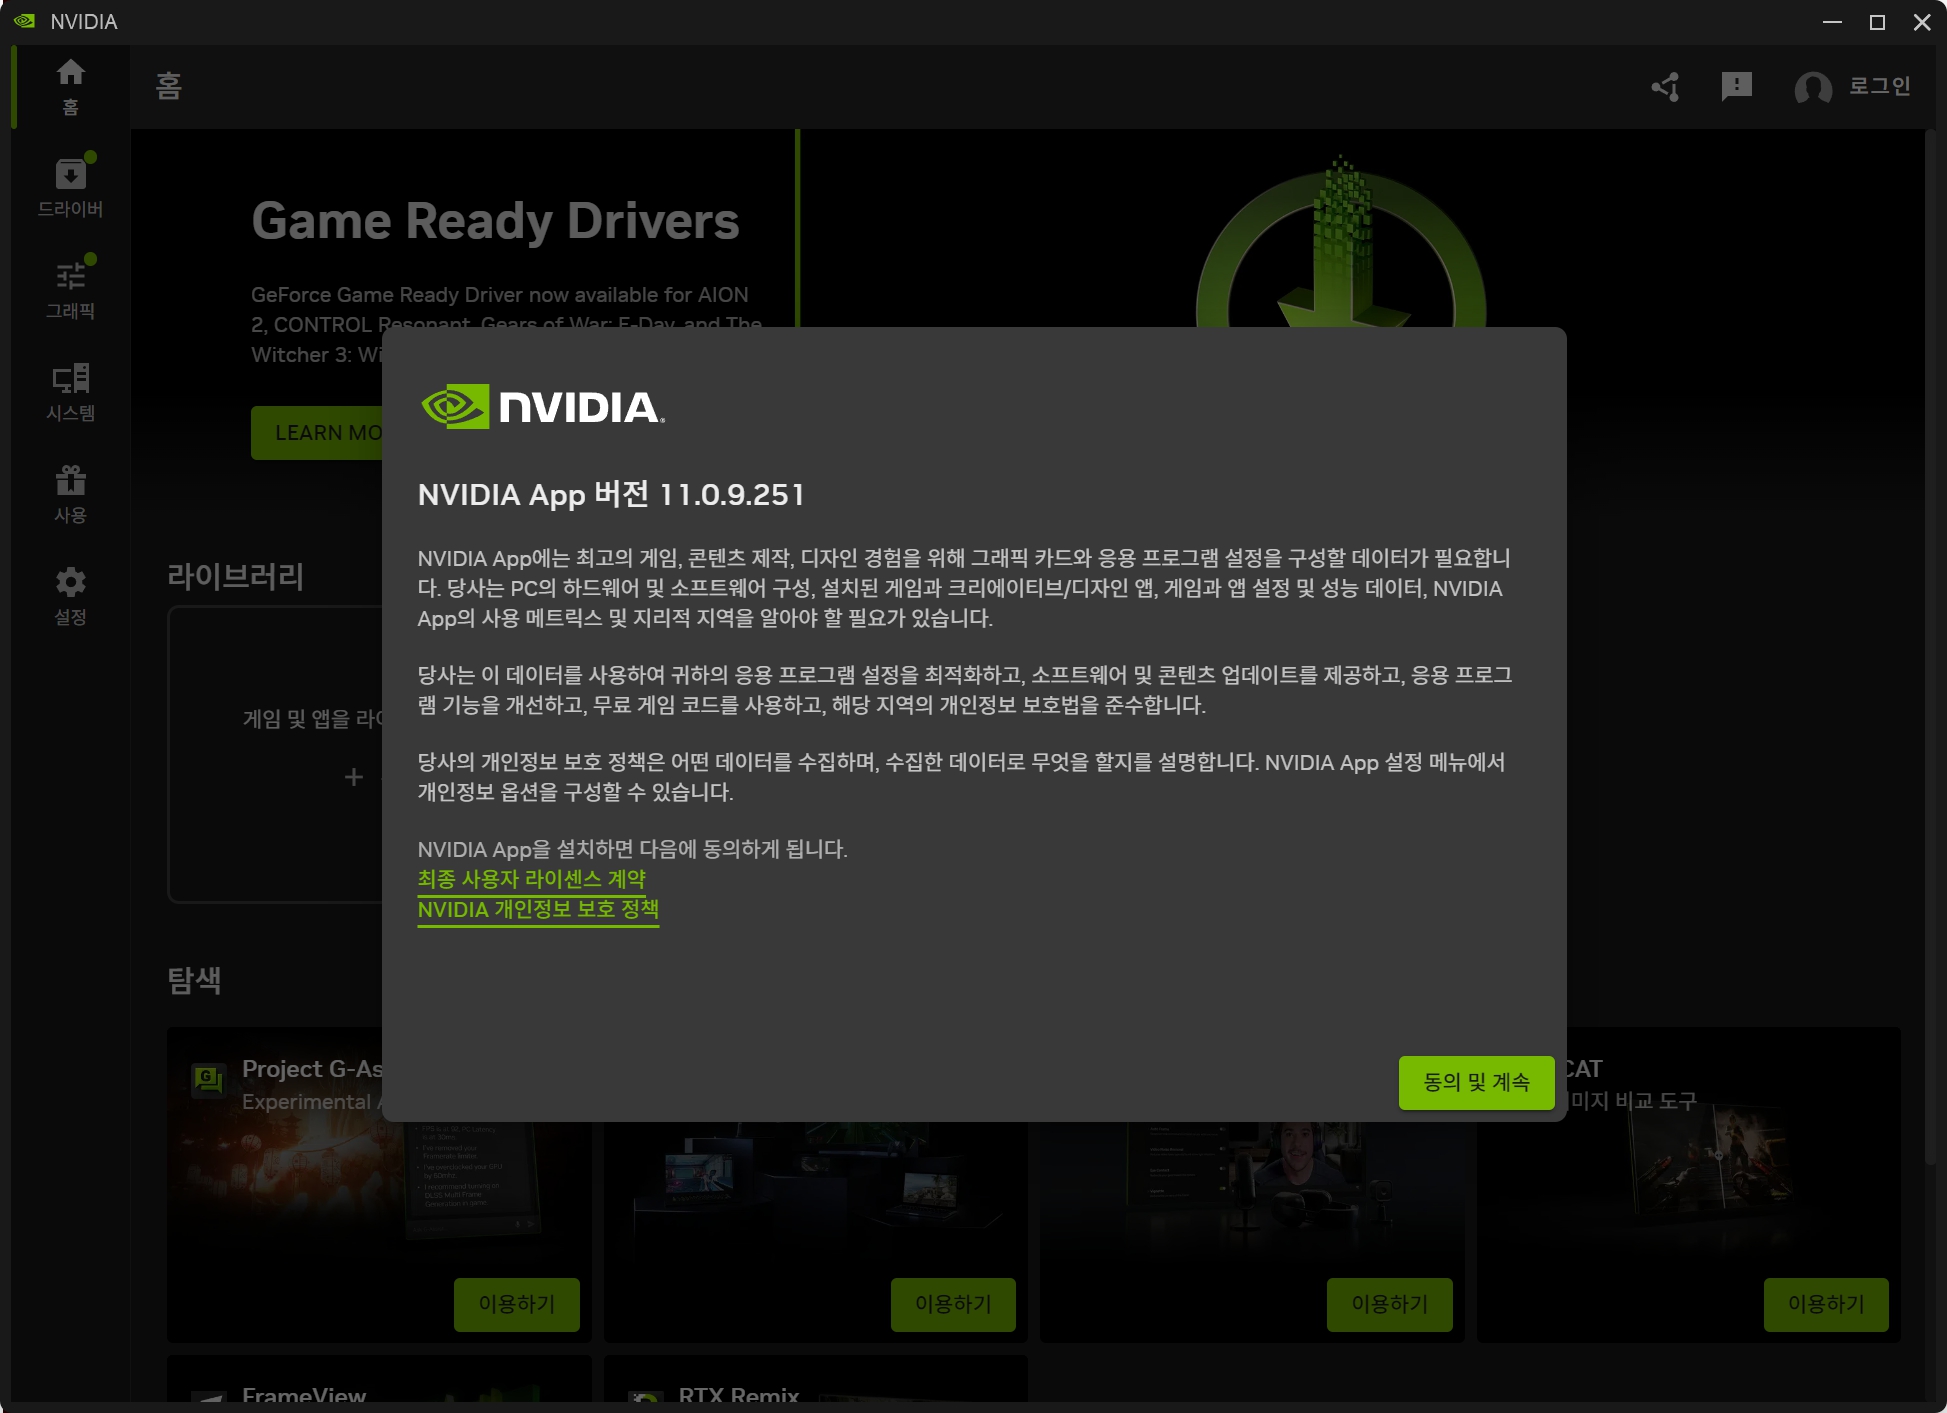Viewport: 1947px width, 1413px height.
Task: Maximize the NVIDIA window
Action: (x=1877, y=22)
